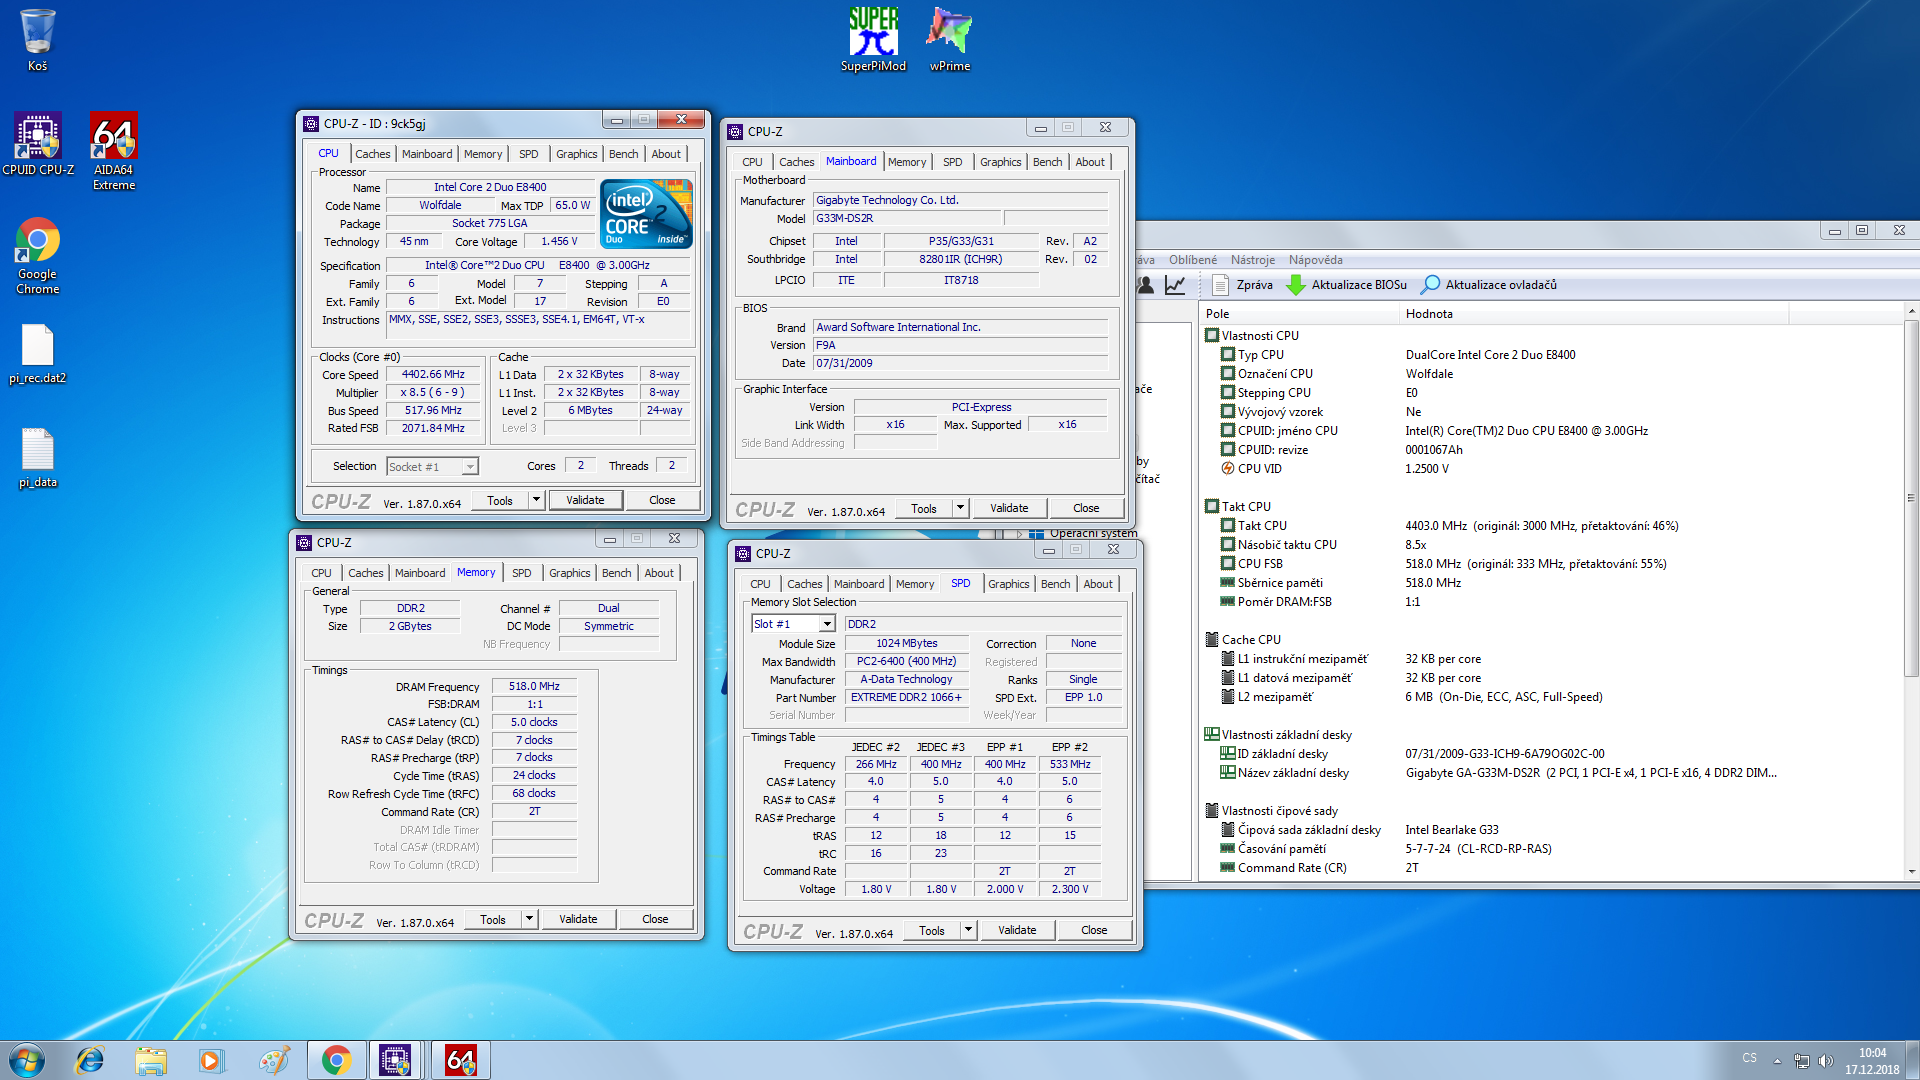
Task: Select the pi_data file icon
Action: [37, 458]
